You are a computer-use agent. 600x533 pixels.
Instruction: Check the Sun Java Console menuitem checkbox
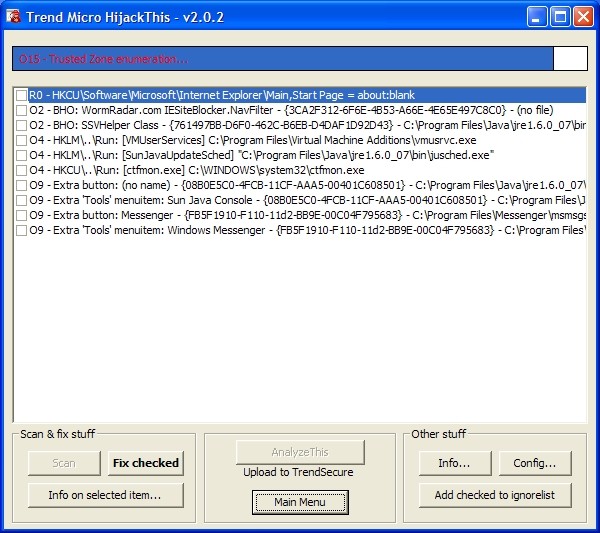point(21,200)
